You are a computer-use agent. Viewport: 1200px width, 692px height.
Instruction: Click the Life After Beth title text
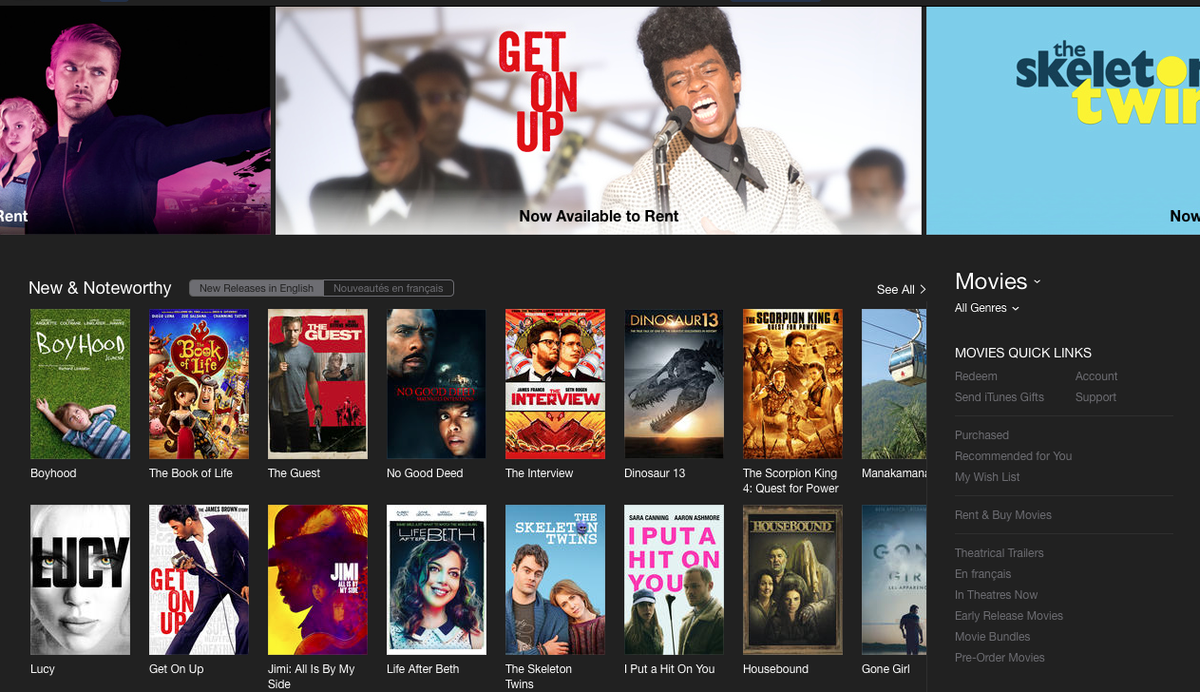pyautogui.click(x=423, y=669)
